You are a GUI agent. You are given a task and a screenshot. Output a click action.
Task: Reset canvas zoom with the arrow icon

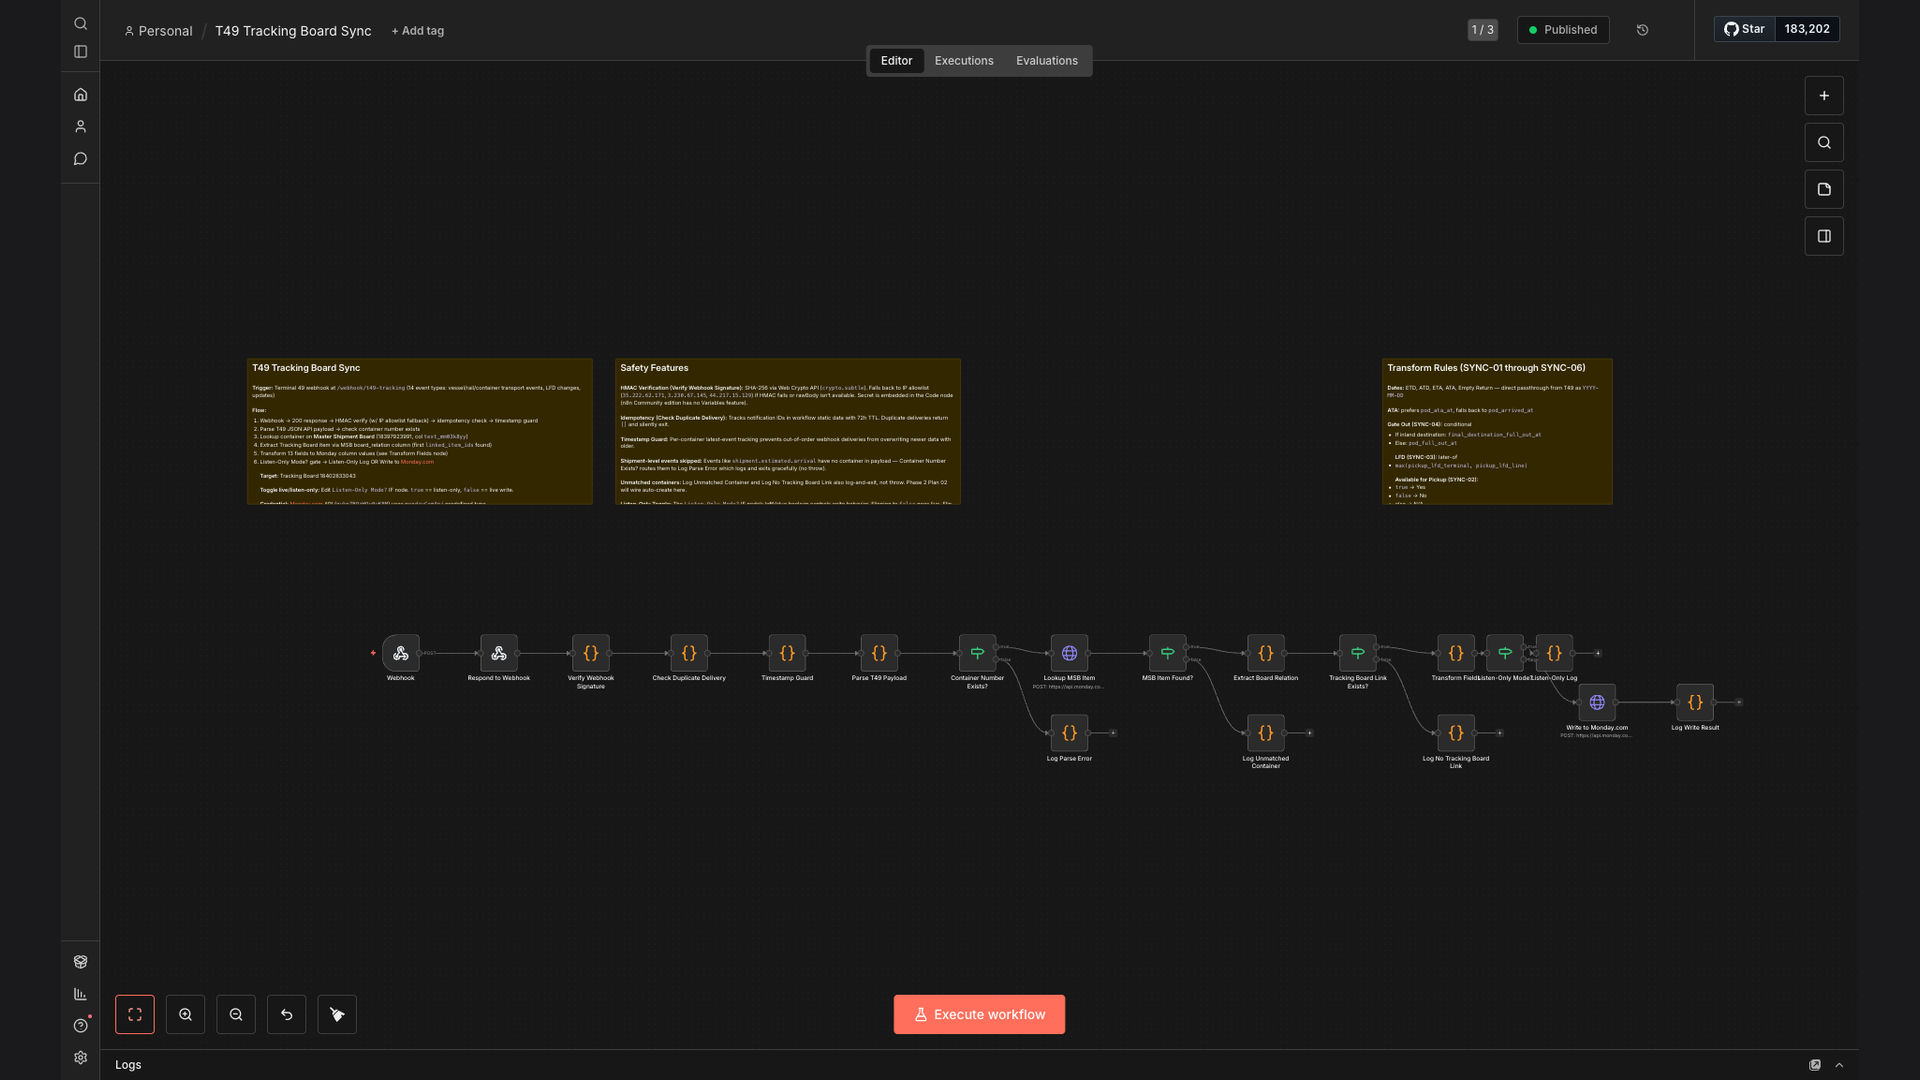287,1015
